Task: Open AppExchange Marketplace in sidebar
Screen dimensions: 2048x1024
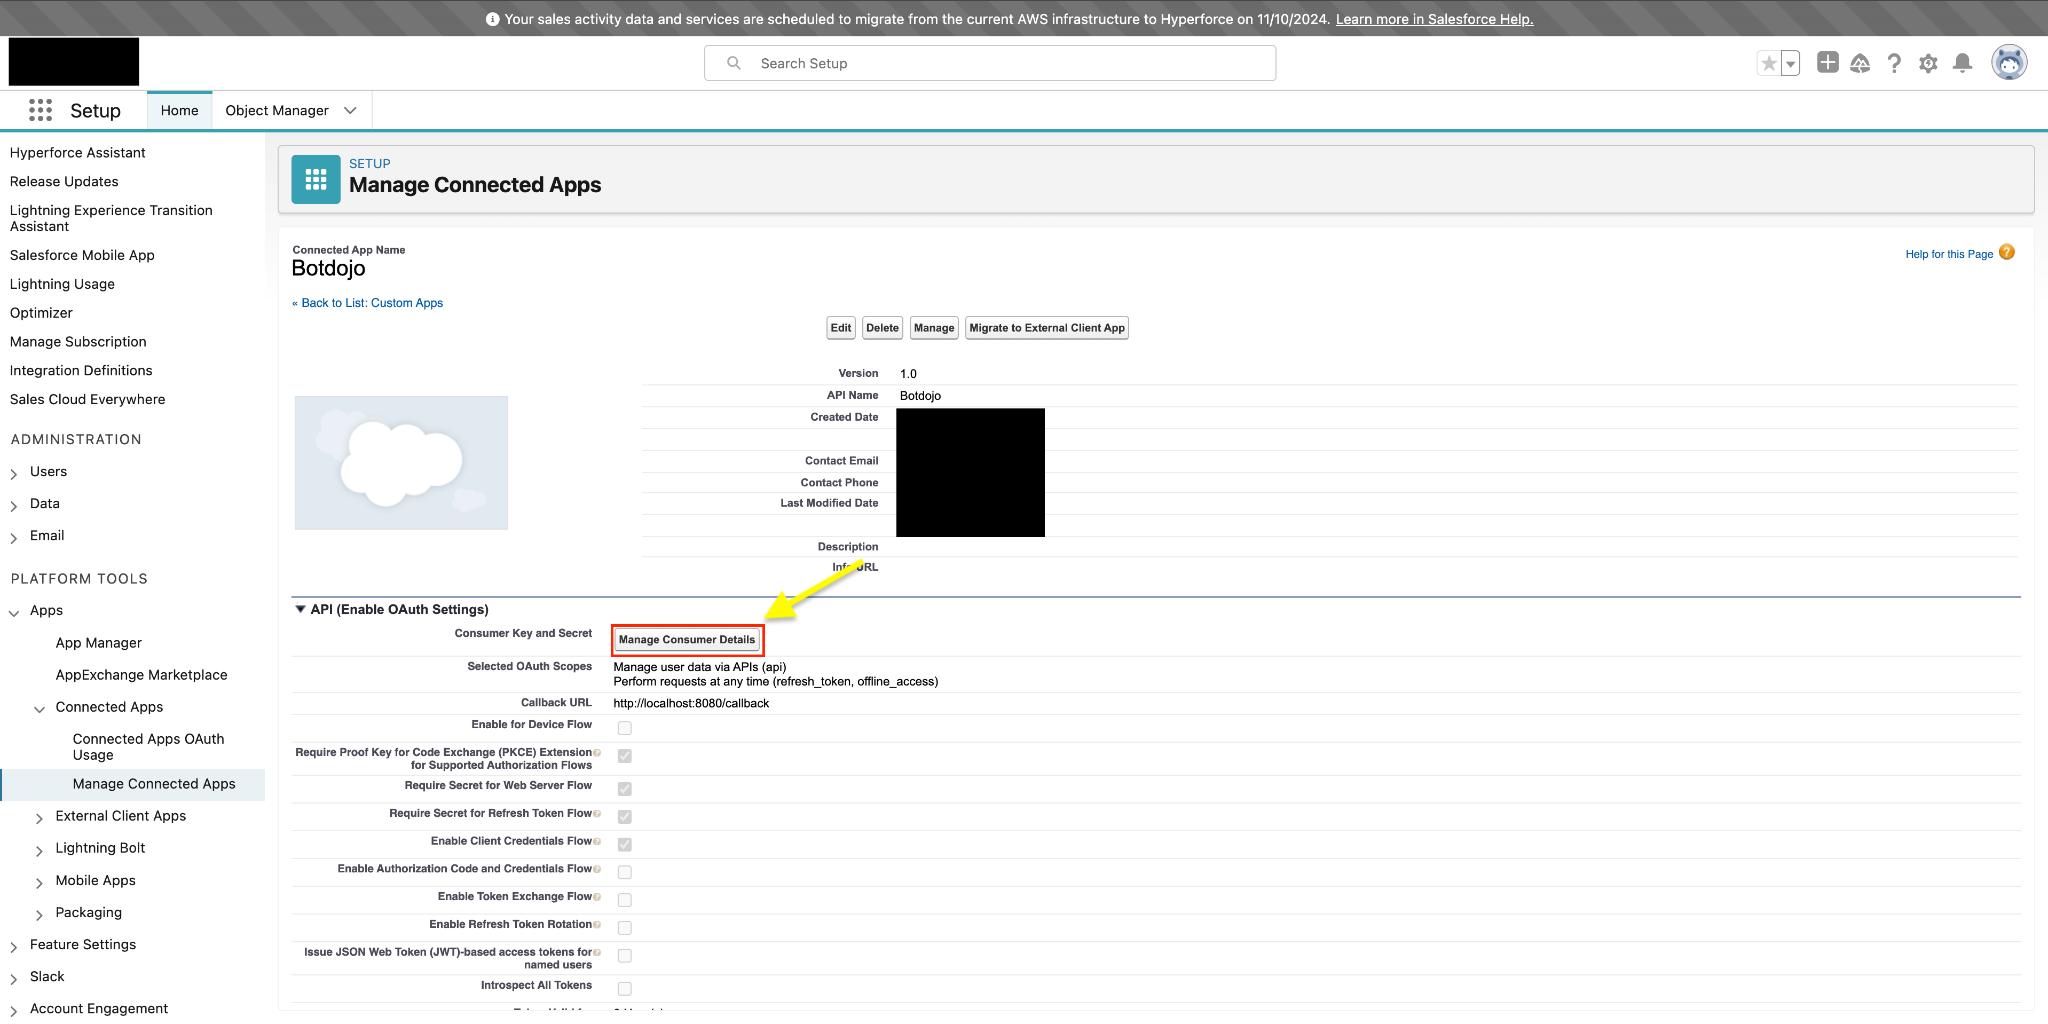Action: click(142, 675)
